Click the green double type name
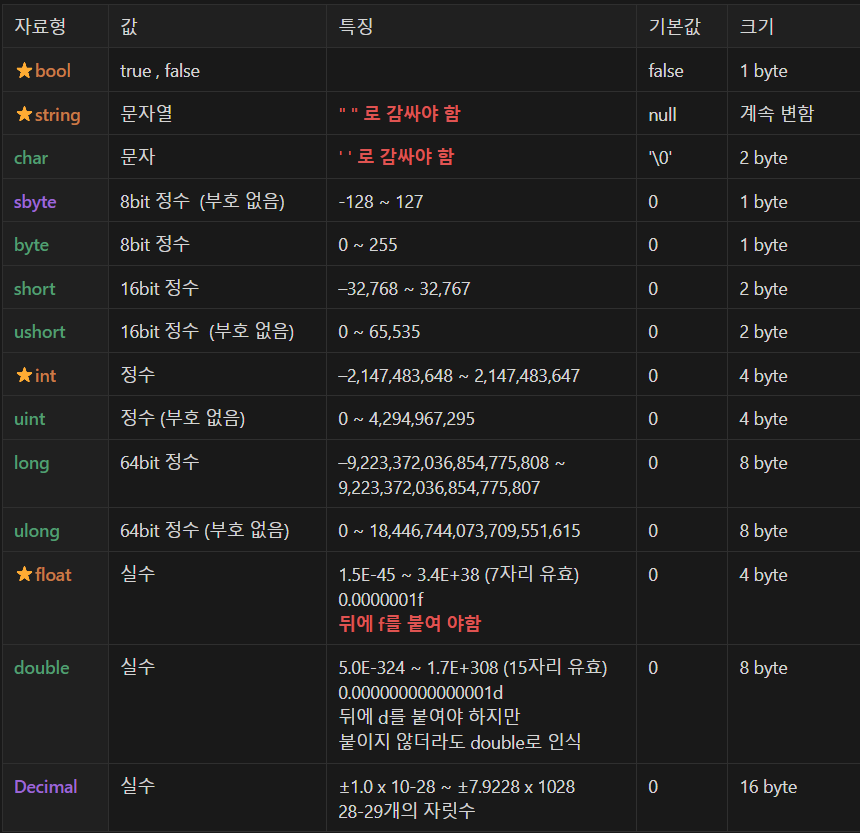This screenshot has width=860, height=833. point(42,668)
